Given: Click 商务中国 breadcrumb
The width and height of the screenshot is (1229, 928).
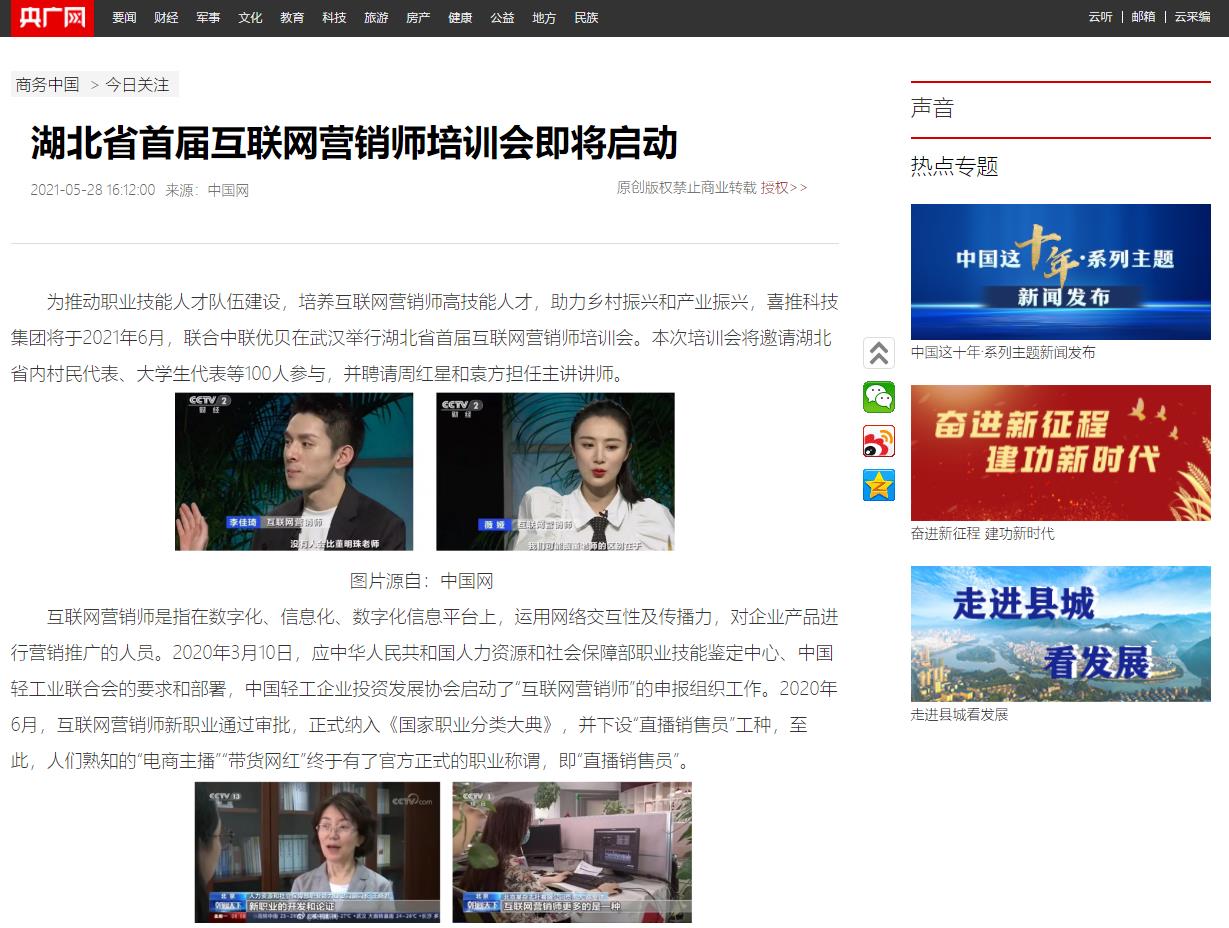Looking at the screenshot, I should coord(47,85).
